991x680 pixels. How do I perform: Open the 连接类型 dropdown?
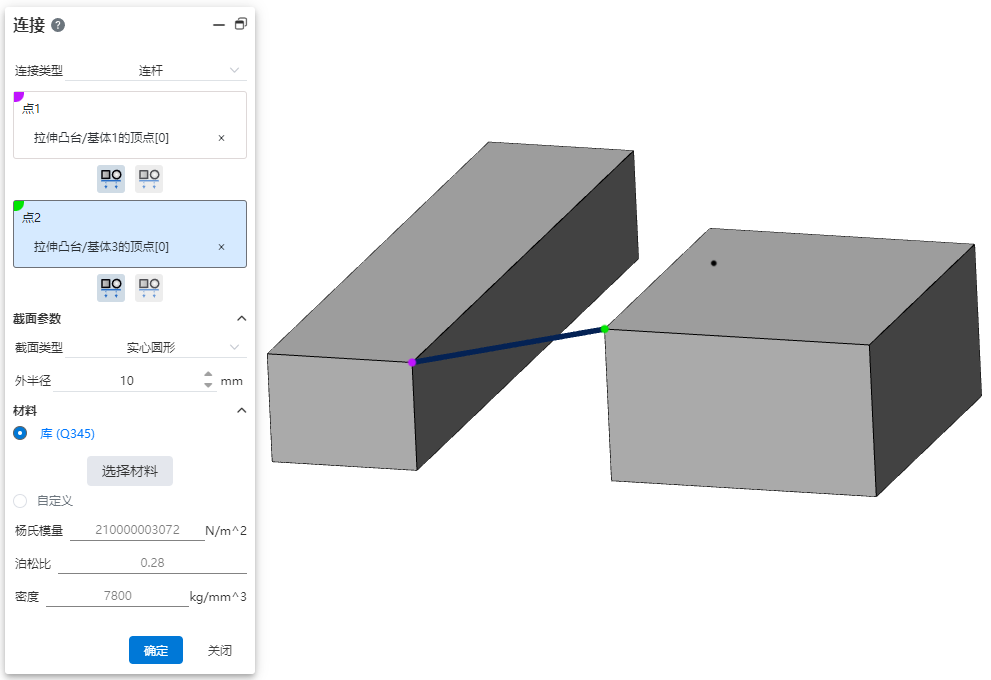coord(190,71)
